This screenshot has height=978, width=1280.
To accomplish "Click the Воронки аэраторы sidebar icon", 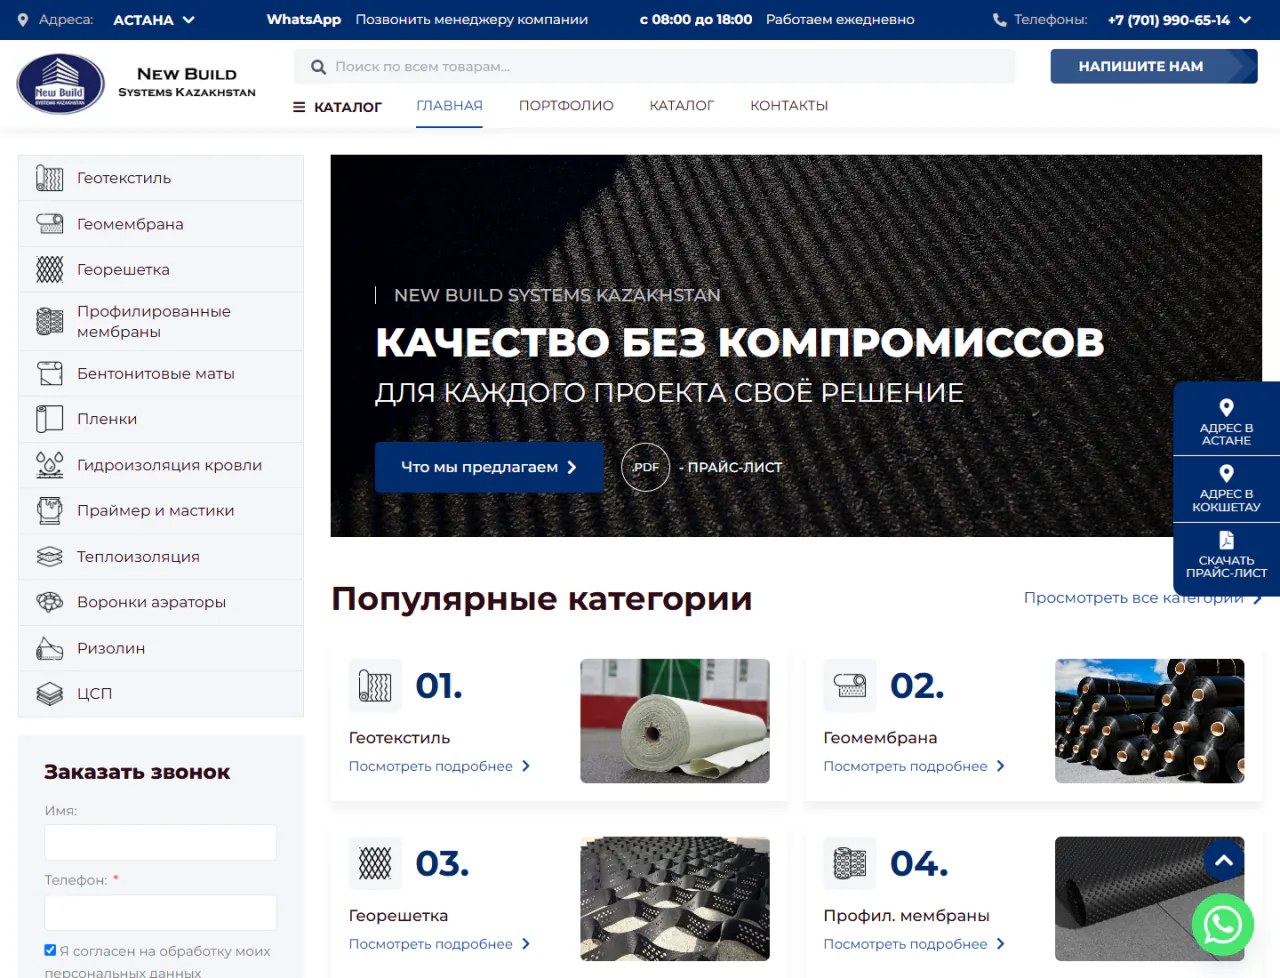I will coord(50,602).
